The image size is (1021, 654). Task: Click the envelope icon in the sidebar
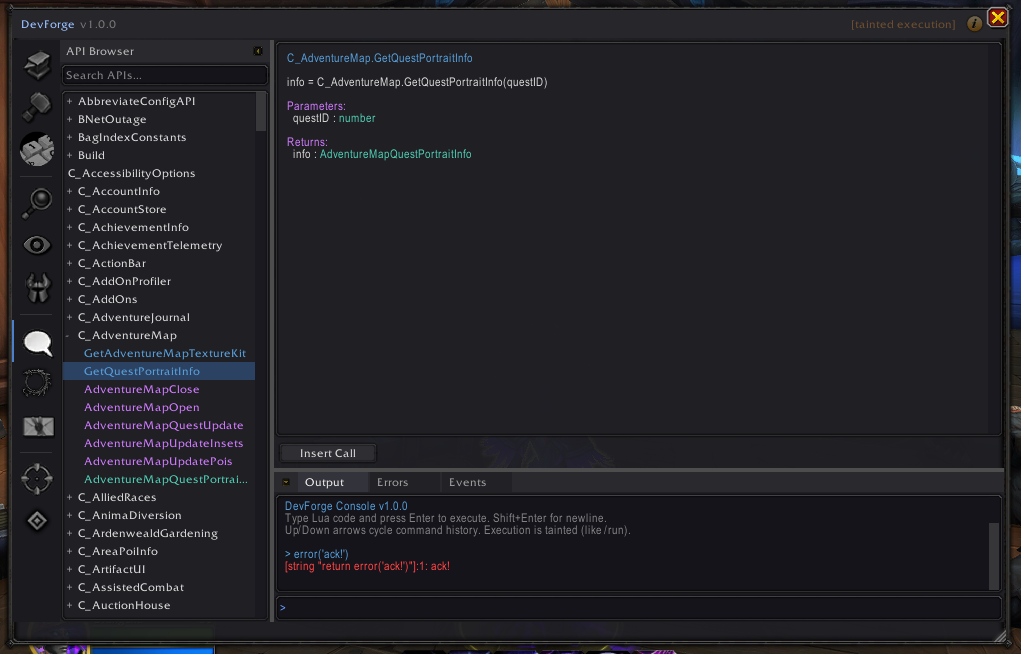[x=37, y=426]
